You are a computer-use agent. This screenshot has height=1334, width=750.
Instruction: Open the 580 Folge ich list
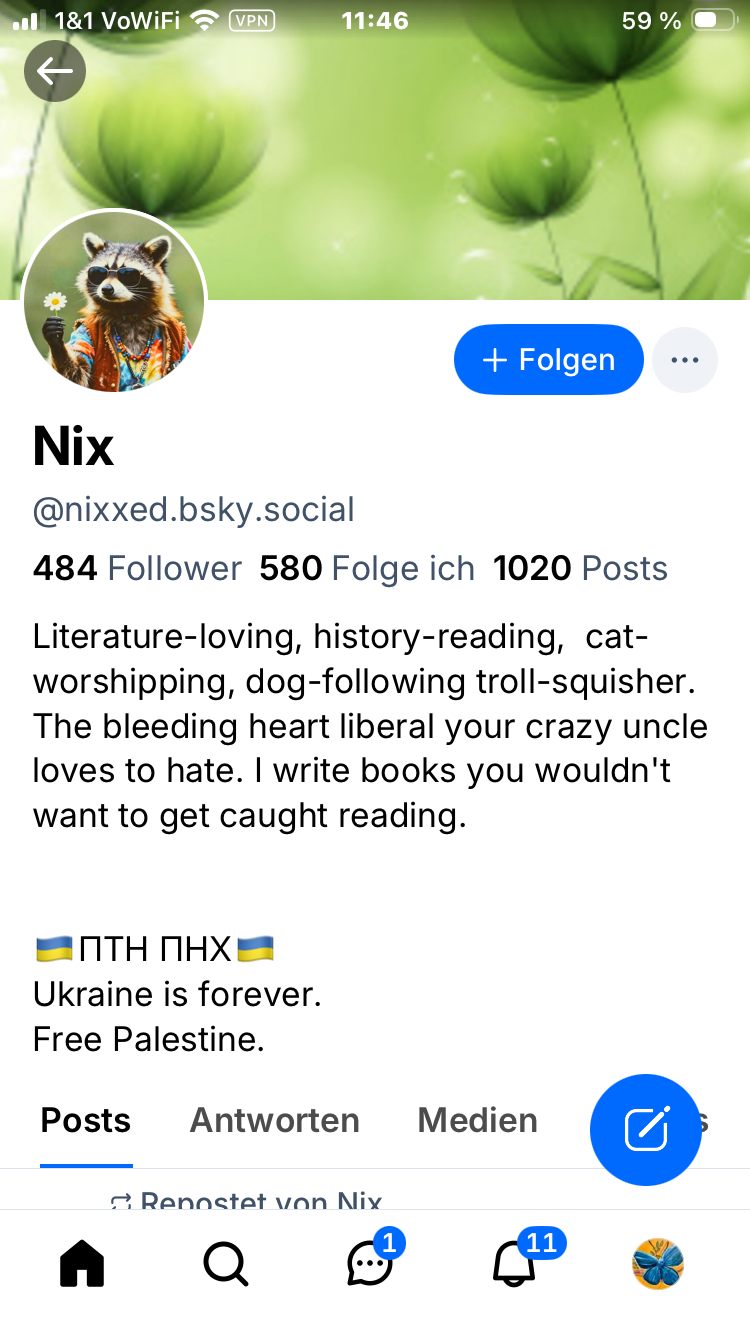tap(367, 569)
